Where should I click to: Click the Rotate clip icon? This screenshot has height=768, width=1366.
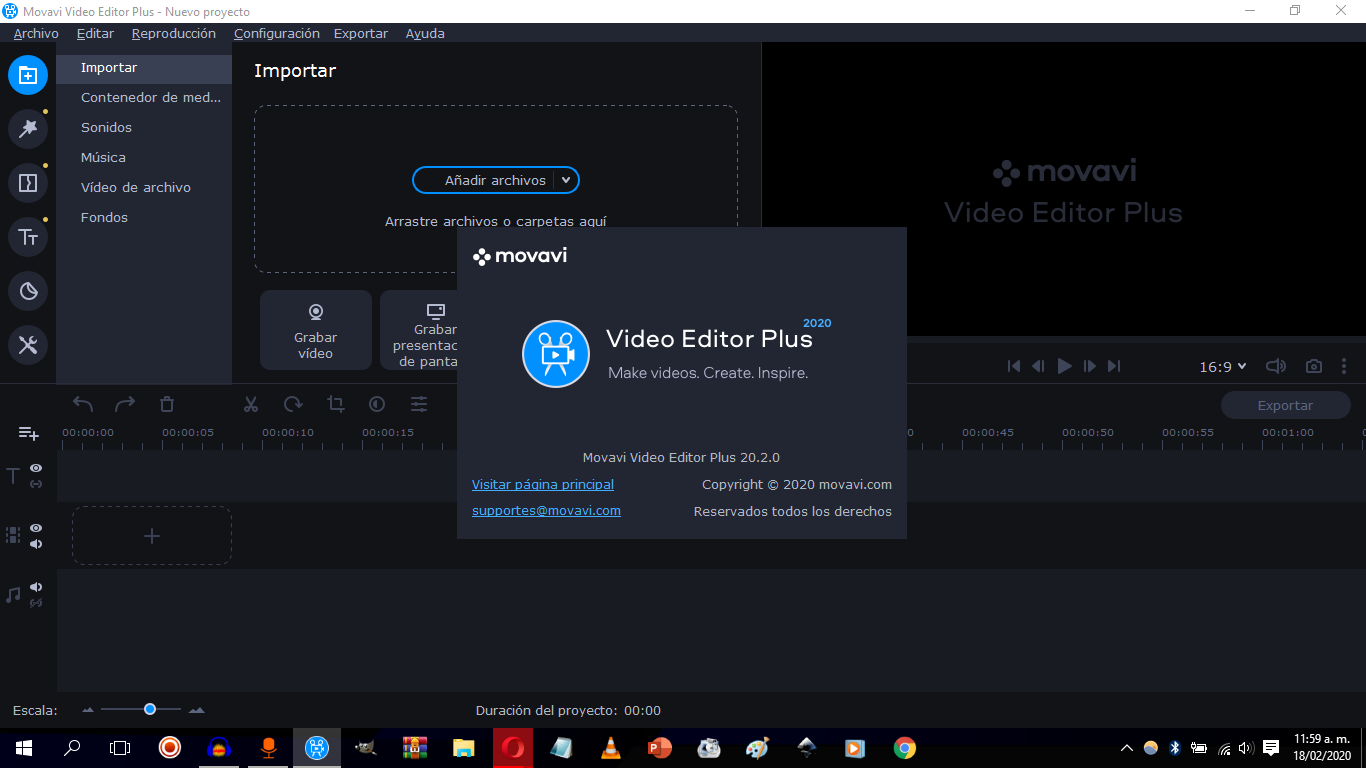tap(293, 404)
